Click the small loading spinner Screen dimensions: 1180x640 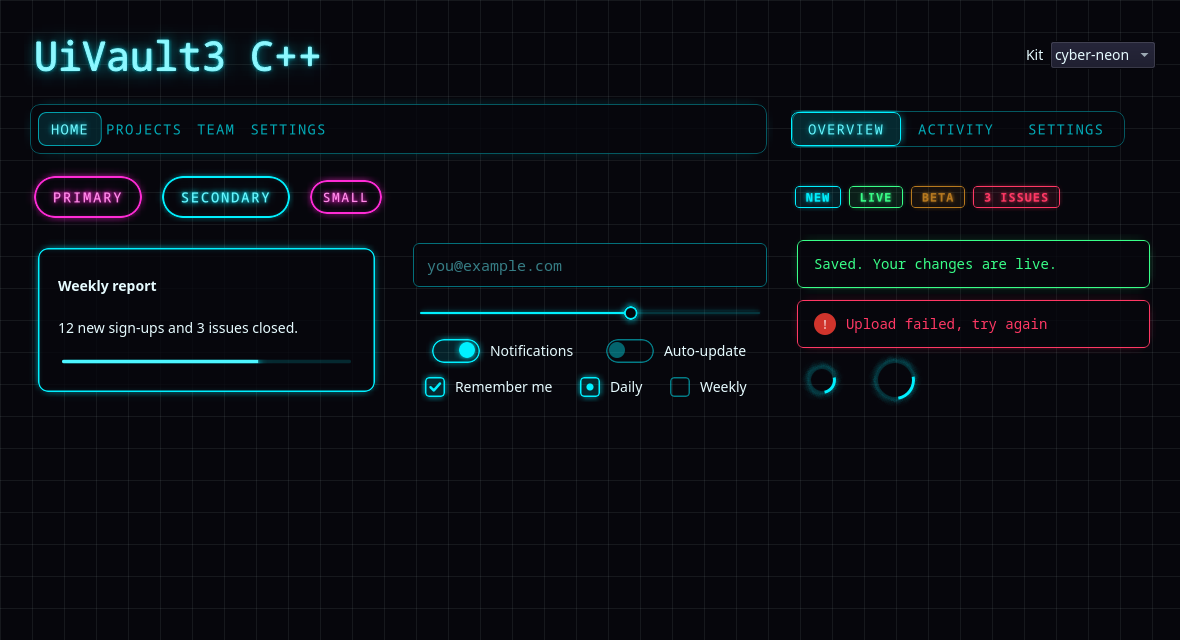point(822,380)
